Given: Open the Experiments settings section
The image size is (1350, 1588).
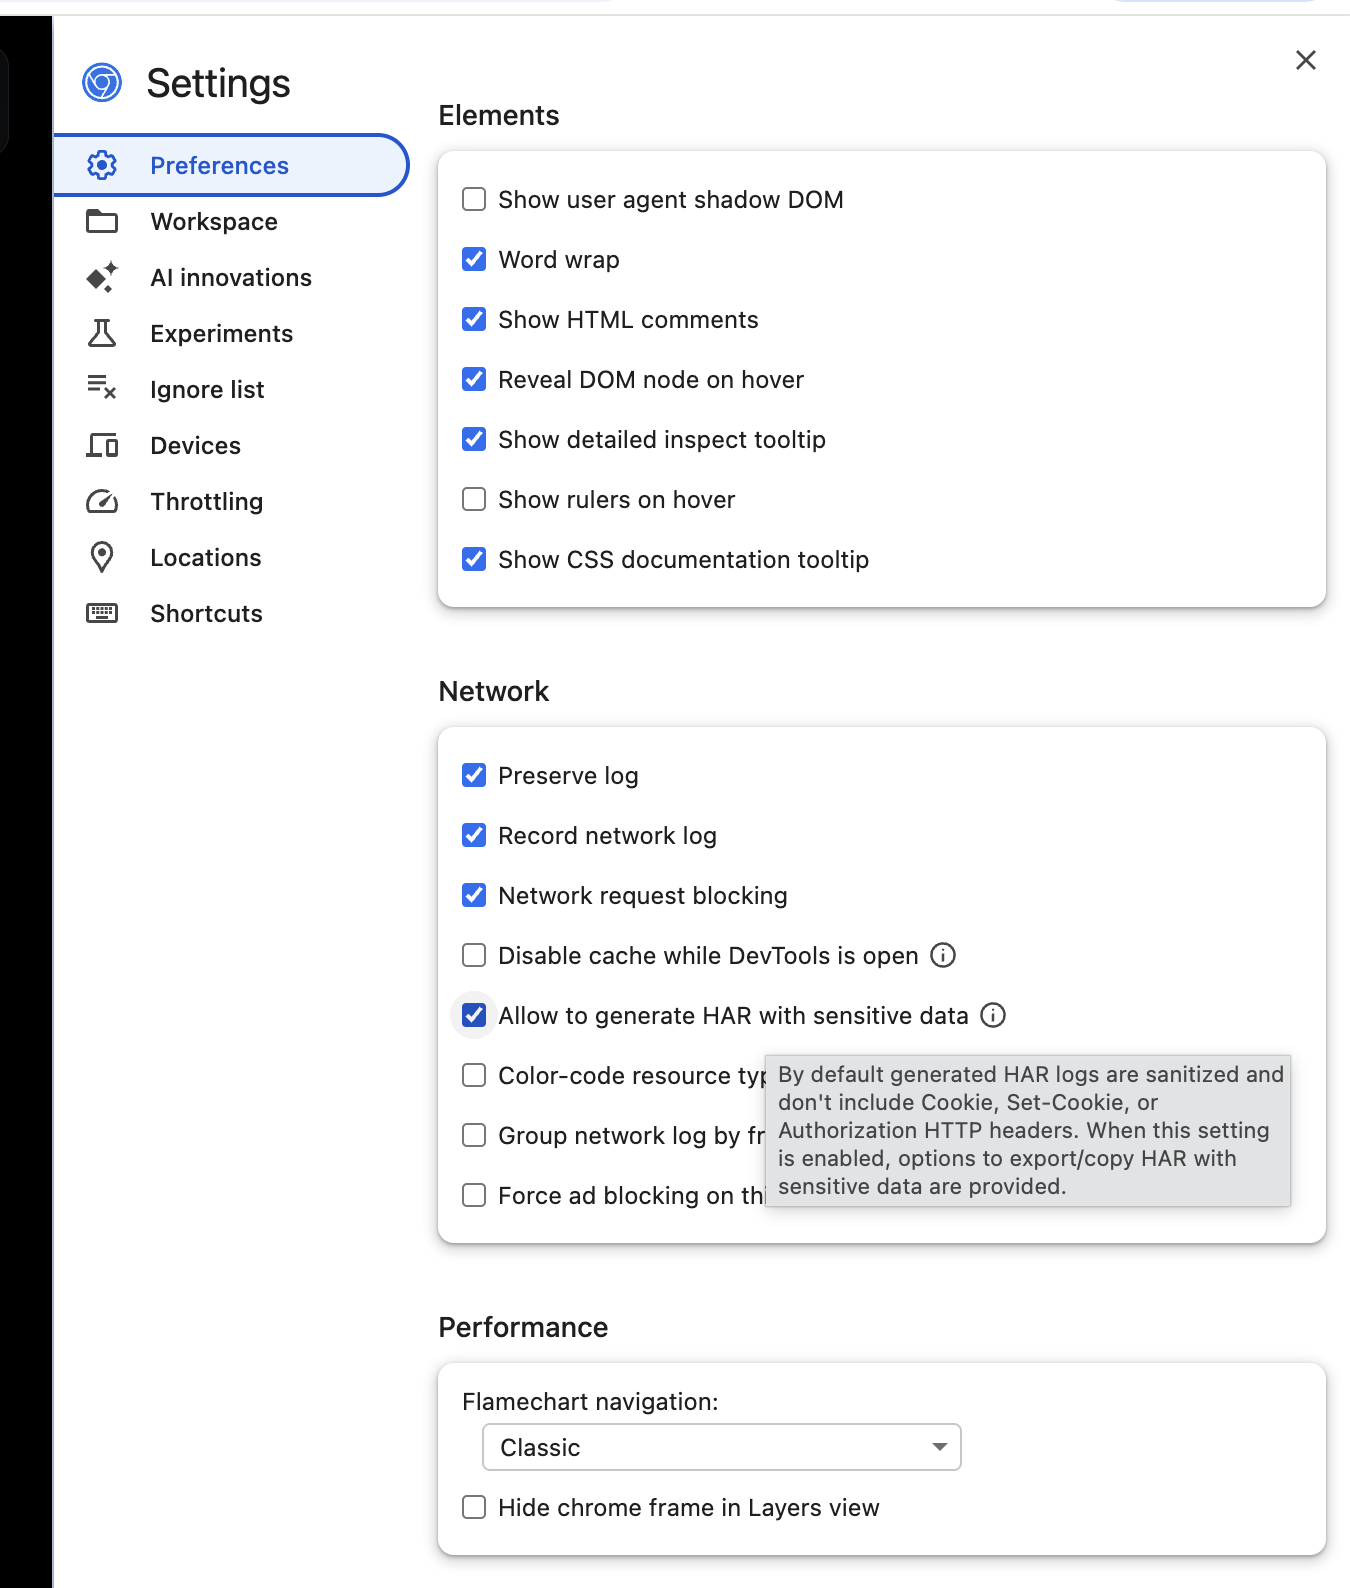Looking at the screenshot, I should pyautogui.click(x=221, y=333).
